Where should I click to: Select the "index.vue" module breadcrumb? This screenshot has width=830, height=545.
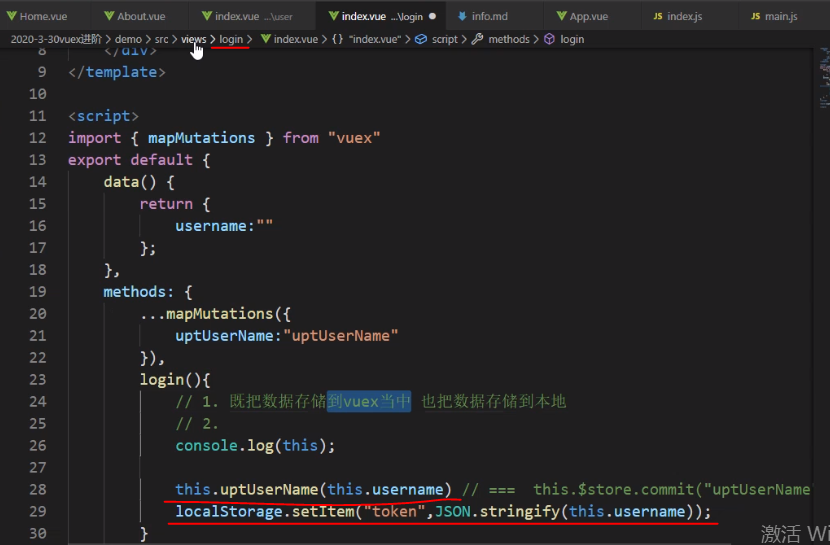pos(375,39)
